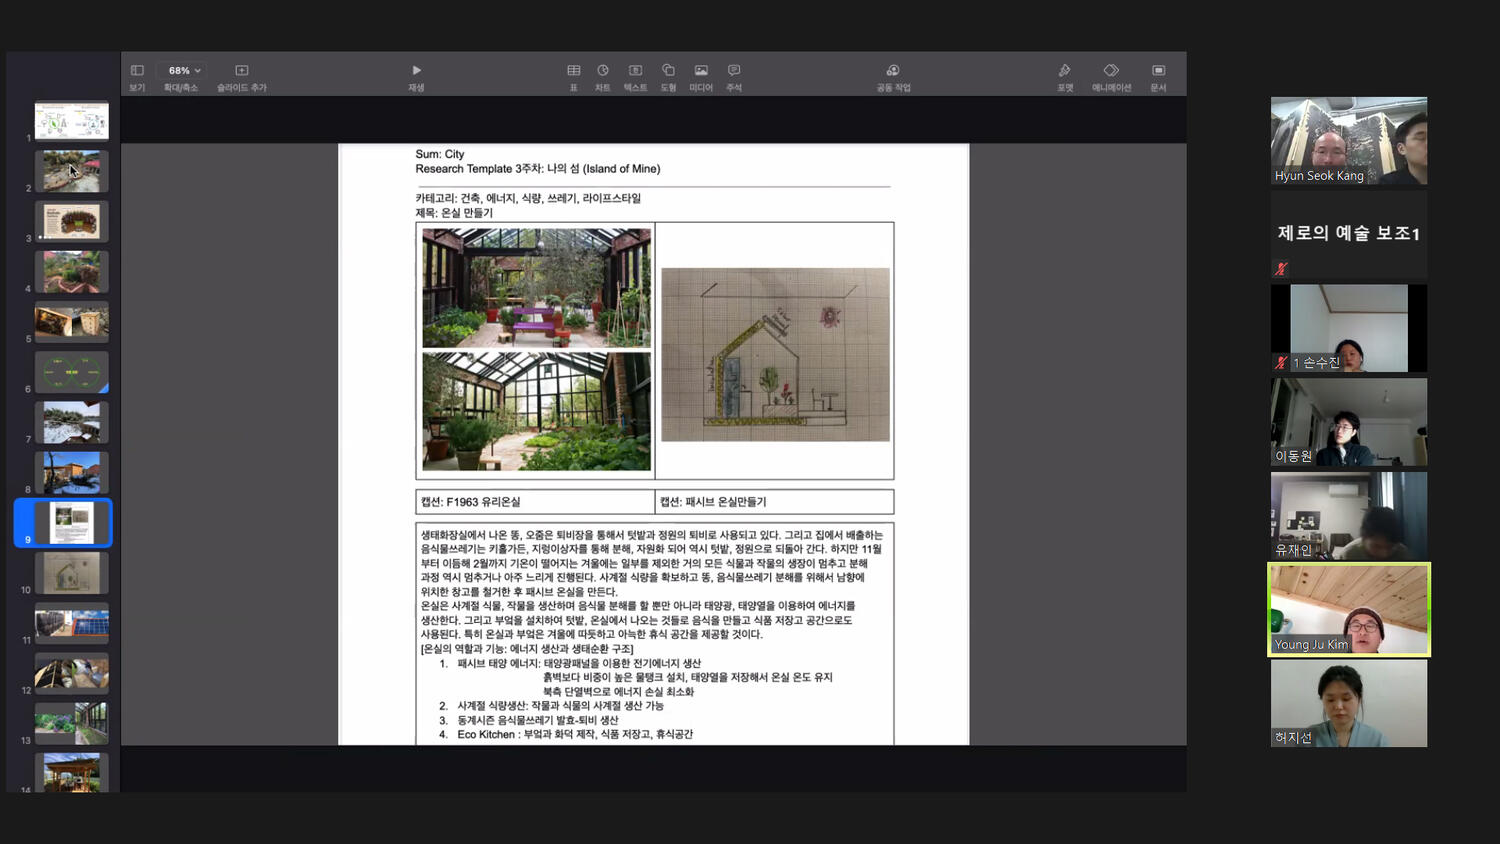Toggle the 문서 document inspector

pyautogui.click(x=1158, y=71)
